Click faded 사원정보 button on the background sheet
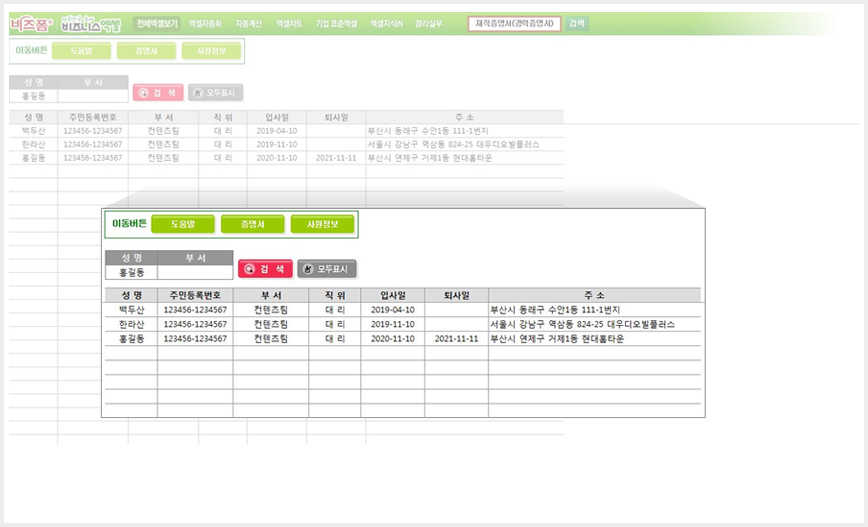 211,51
